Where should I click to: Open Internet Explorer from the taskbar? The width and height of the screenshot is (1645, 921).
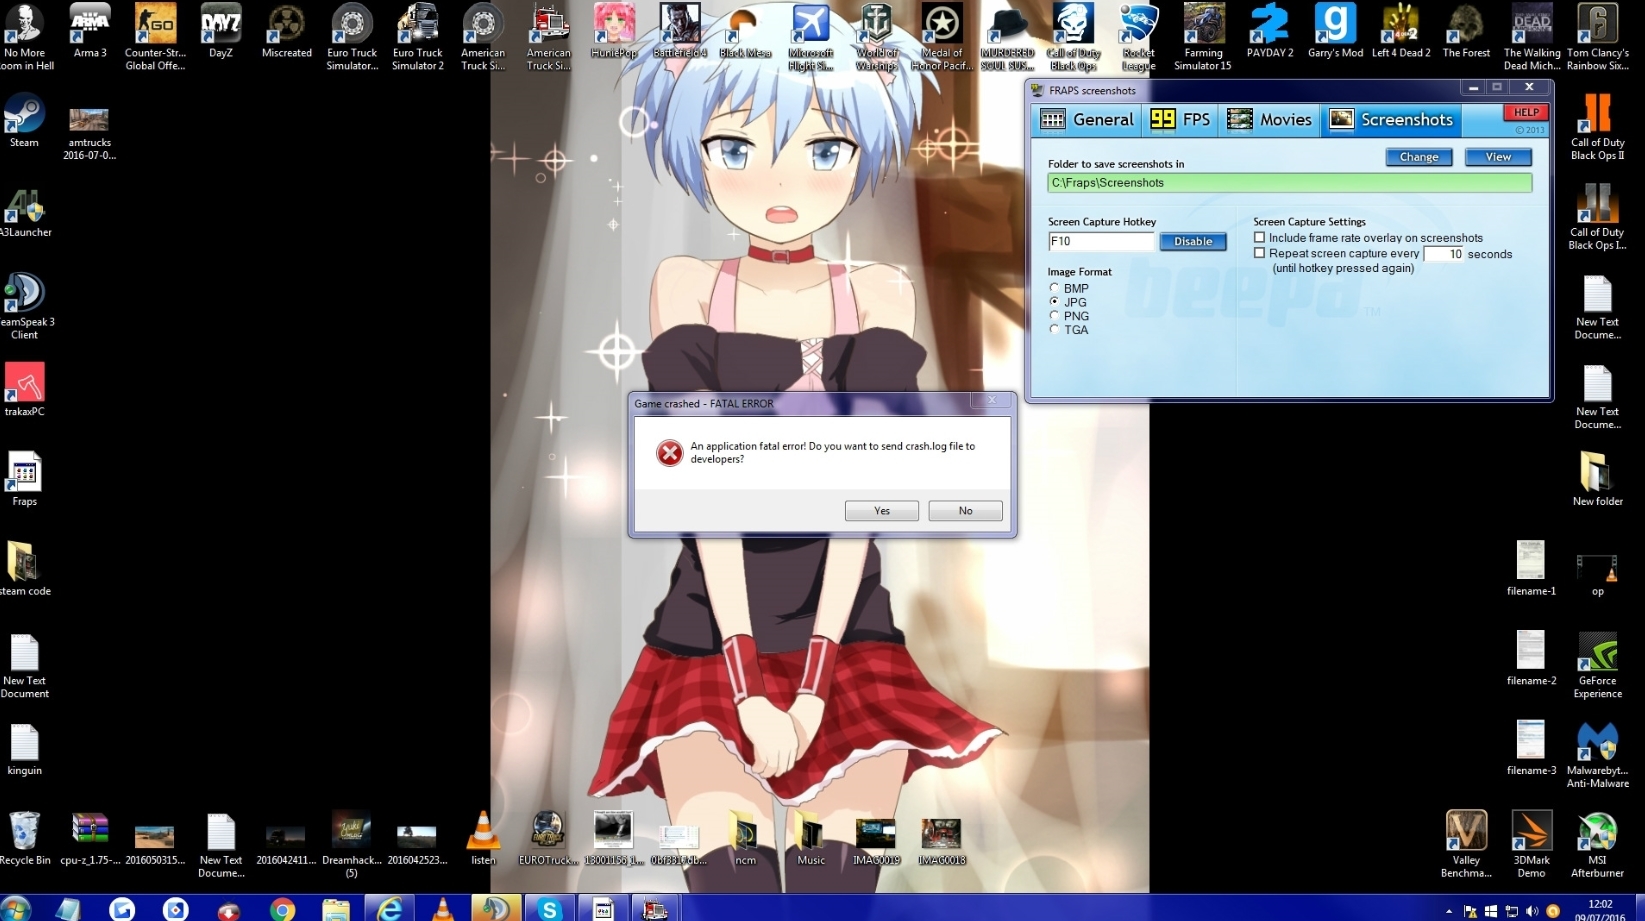(x=389, y=909)
